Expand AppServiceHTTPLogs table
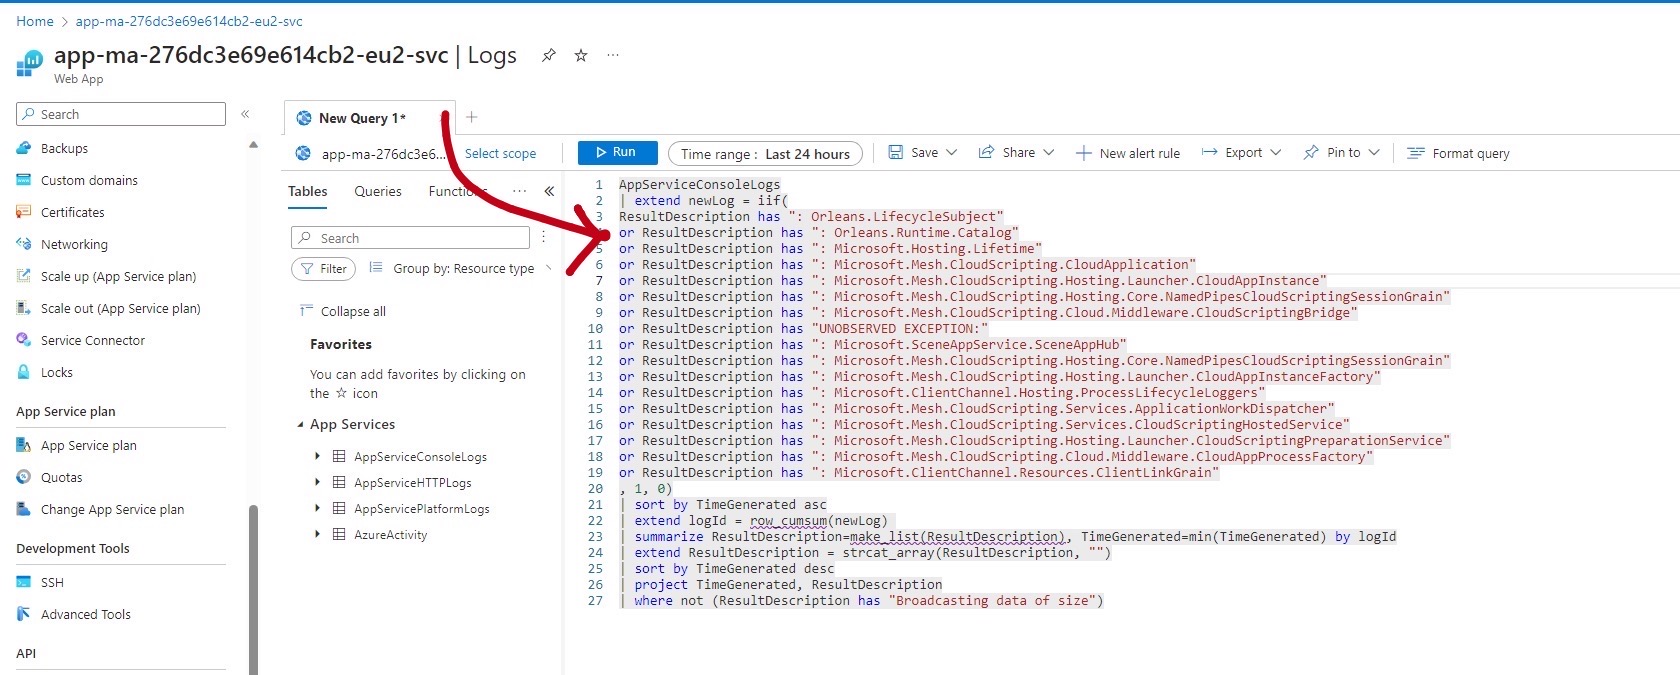 point(318,482)
